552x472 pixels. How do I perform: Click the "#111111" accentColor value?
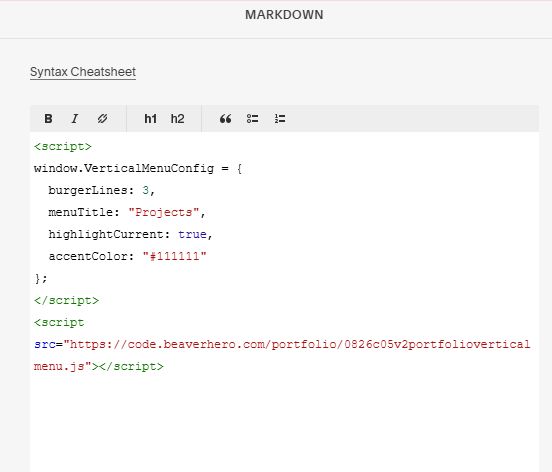tap(175, 256)
